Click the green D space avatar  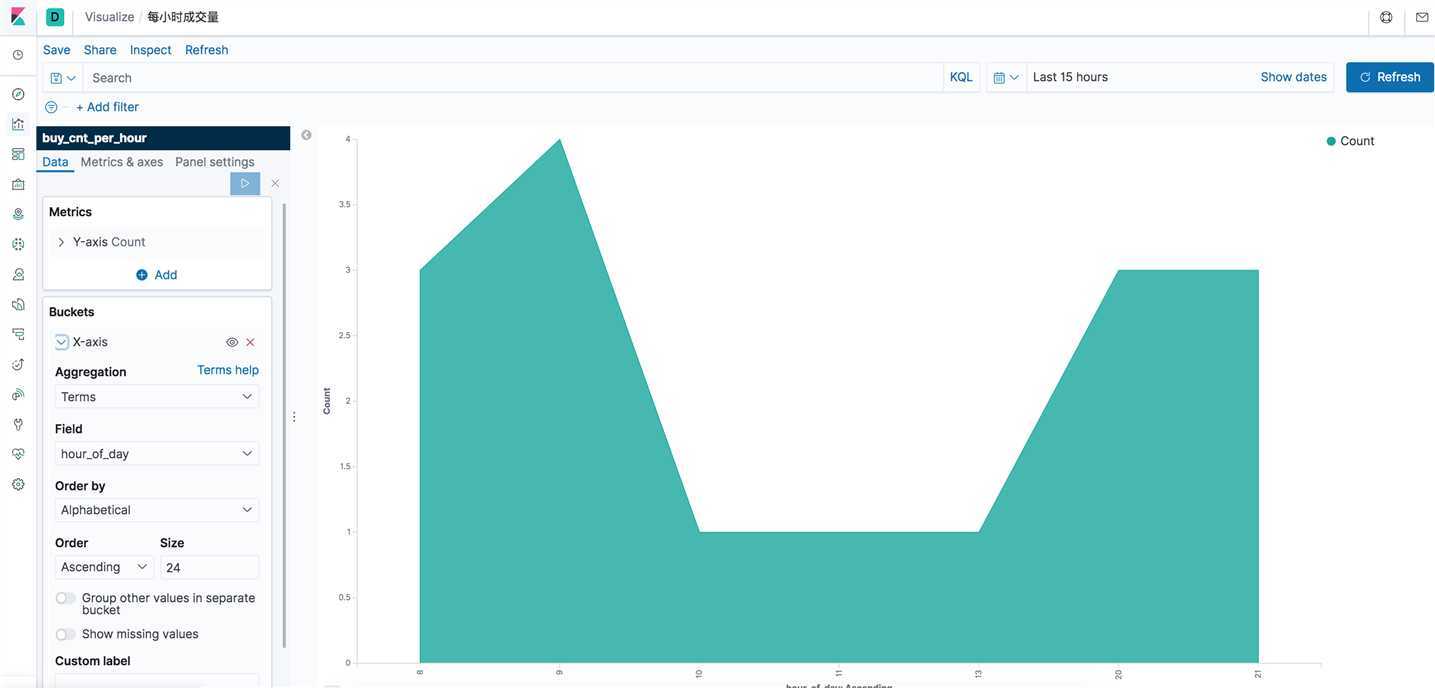pos(55,17)
